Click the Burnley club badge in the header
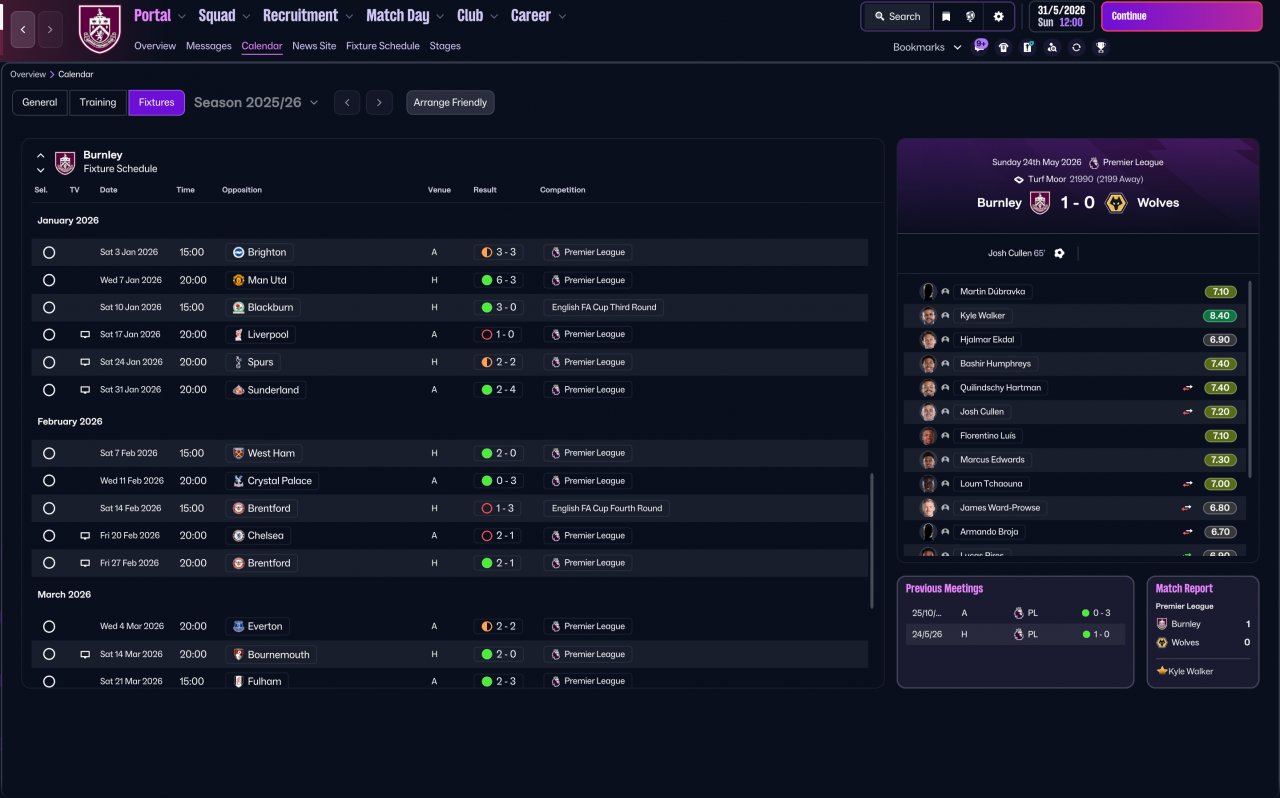1280x798 pixels. tap(99, 29)
